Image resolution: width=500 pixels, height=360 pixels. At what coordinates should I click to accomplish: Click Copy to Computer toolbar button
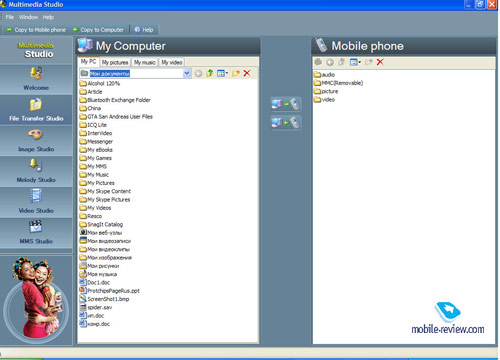99,30
